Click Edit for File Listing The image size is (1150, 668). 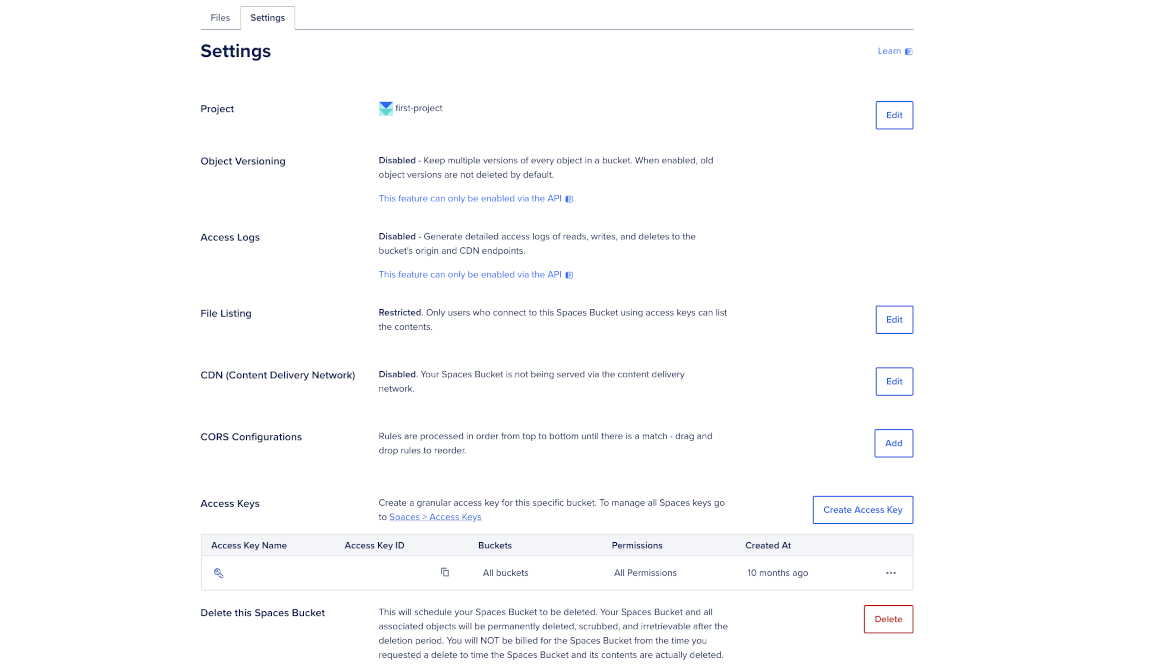pos(893,319)
